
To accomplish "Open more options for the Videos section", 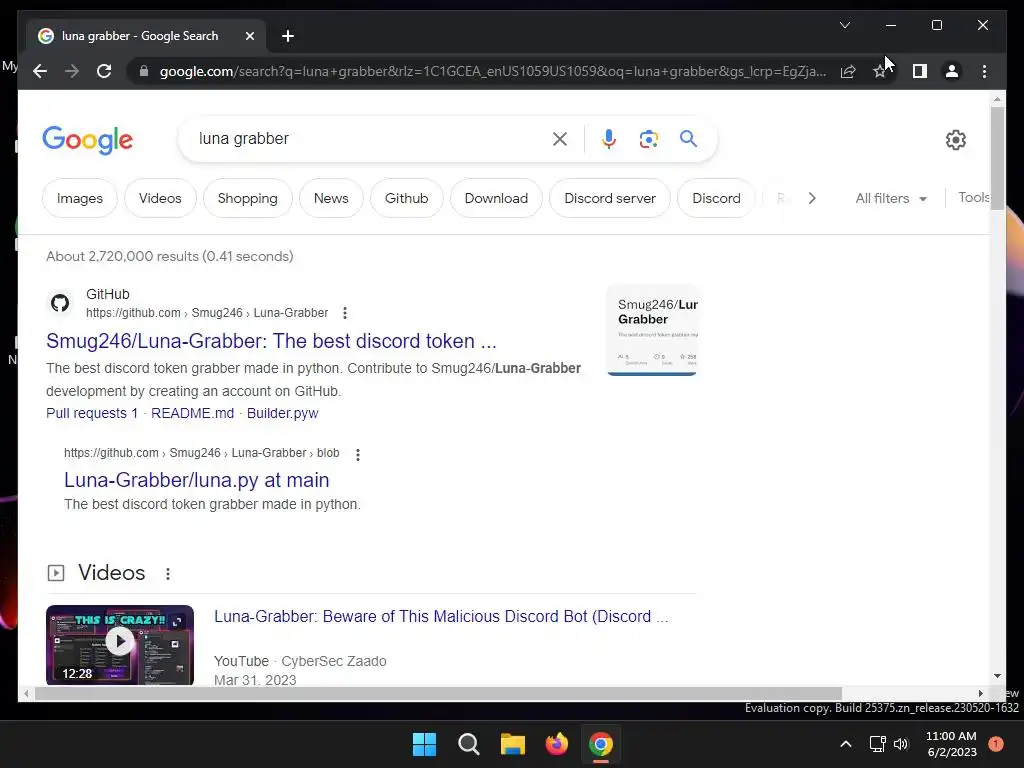I will (168, 573).
